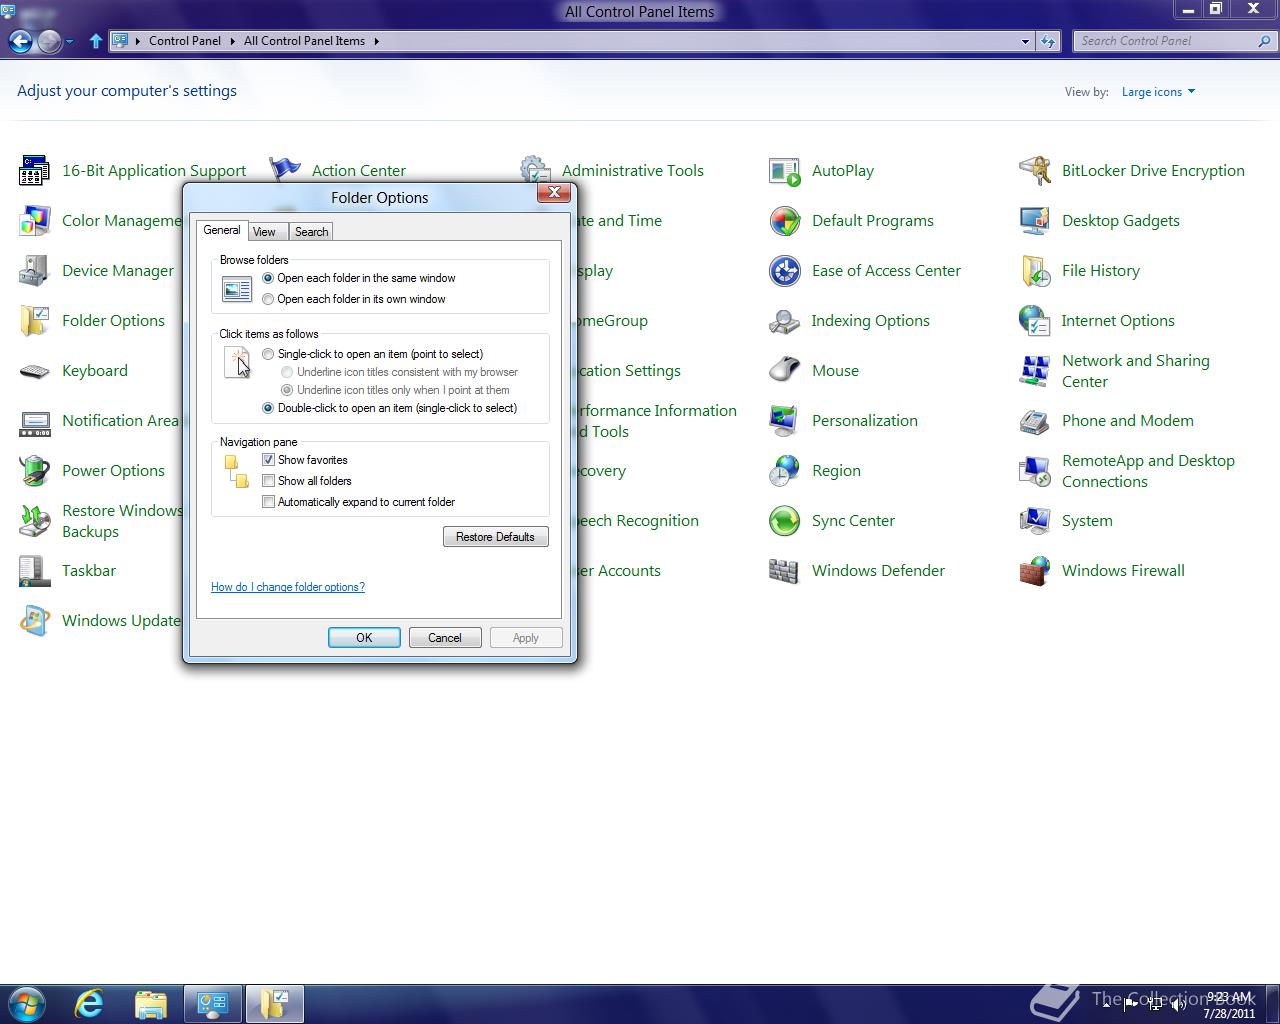The width and height of the screenshot is (1280, 1024).
Task: Open the Sync Center green icon
Action: 785,521
